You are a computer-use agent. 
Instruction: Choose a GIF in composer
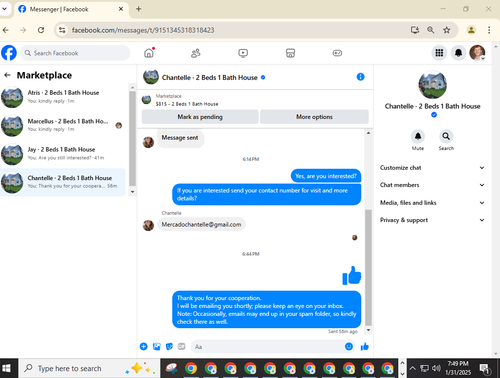(182, 347)
